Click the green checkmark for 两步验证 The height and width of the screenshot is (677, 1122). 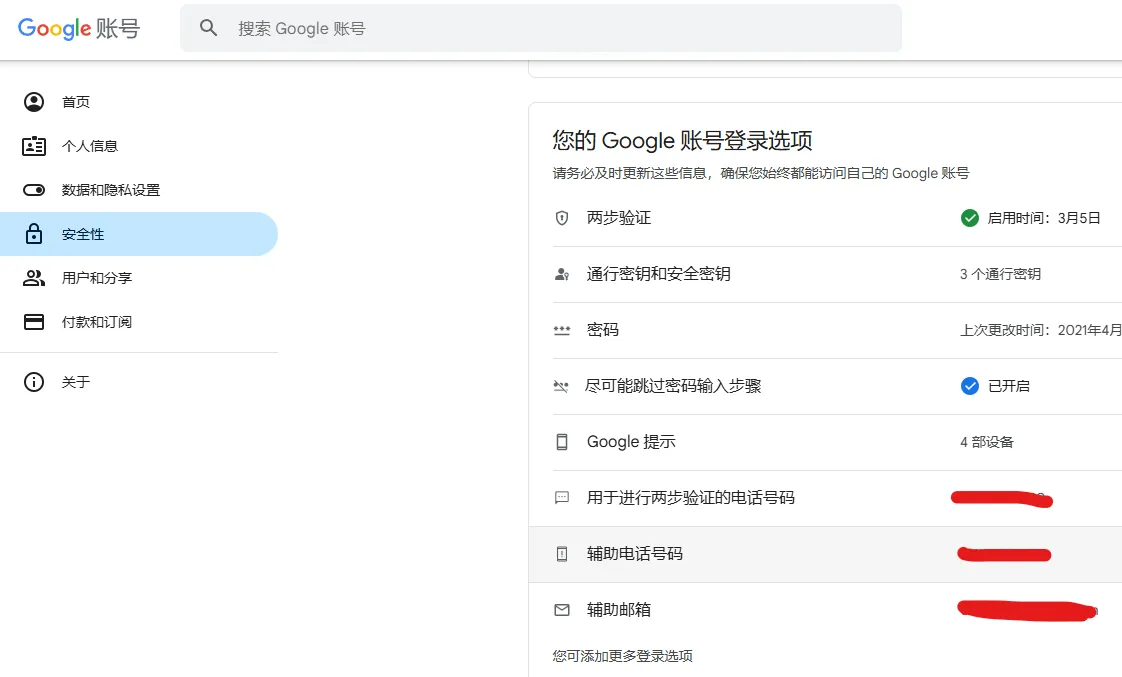tap(969, 218)
